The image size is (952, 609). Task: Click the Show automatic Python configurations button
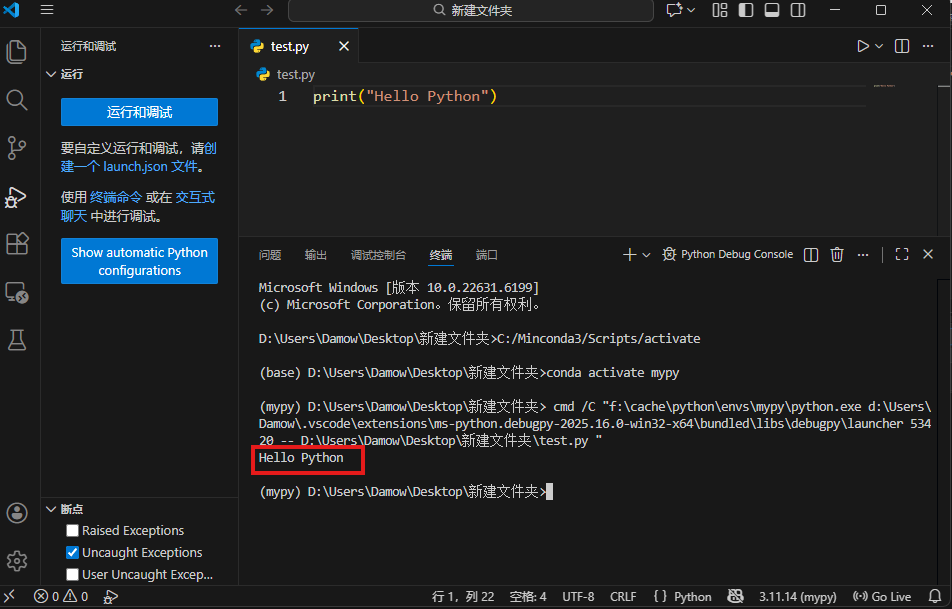pos(139,261)
